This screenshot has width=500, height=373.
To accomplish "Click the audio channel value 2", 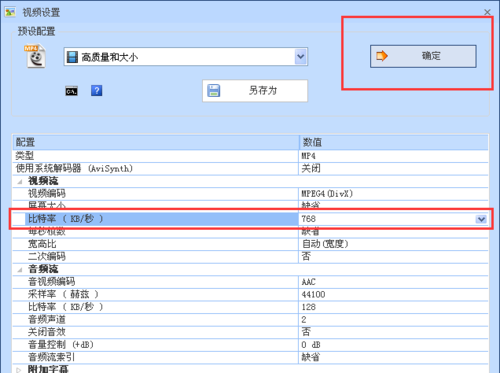I will click(x=393, y=320).
